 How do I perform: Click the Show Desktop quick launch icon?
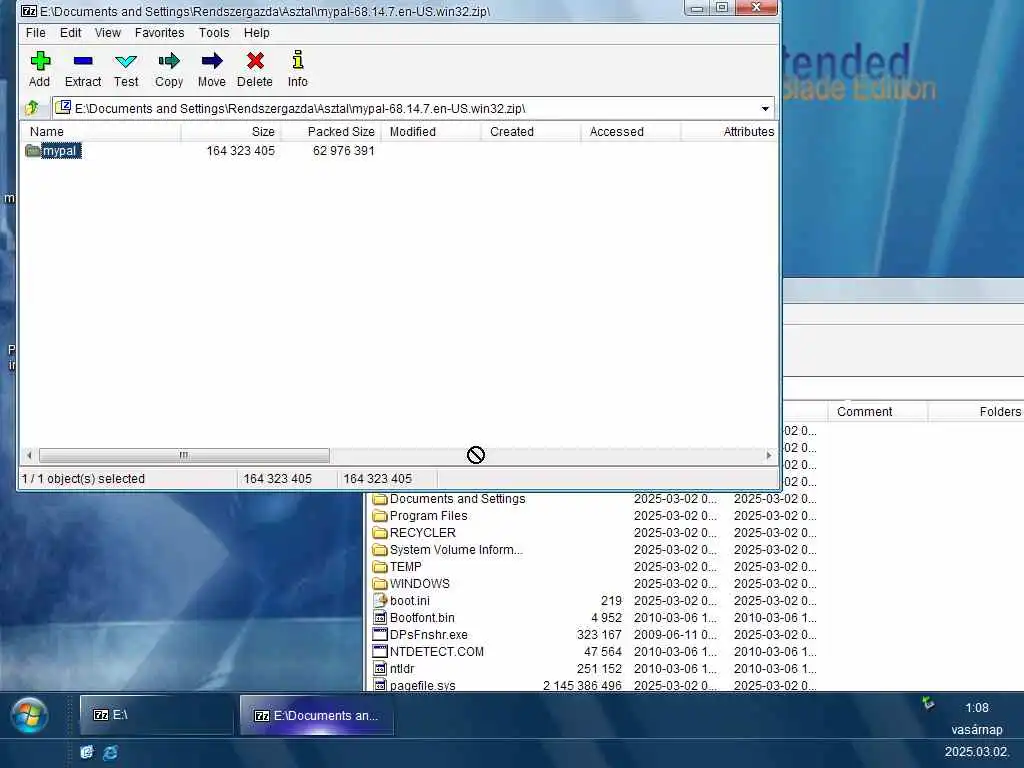pos(87,752)
